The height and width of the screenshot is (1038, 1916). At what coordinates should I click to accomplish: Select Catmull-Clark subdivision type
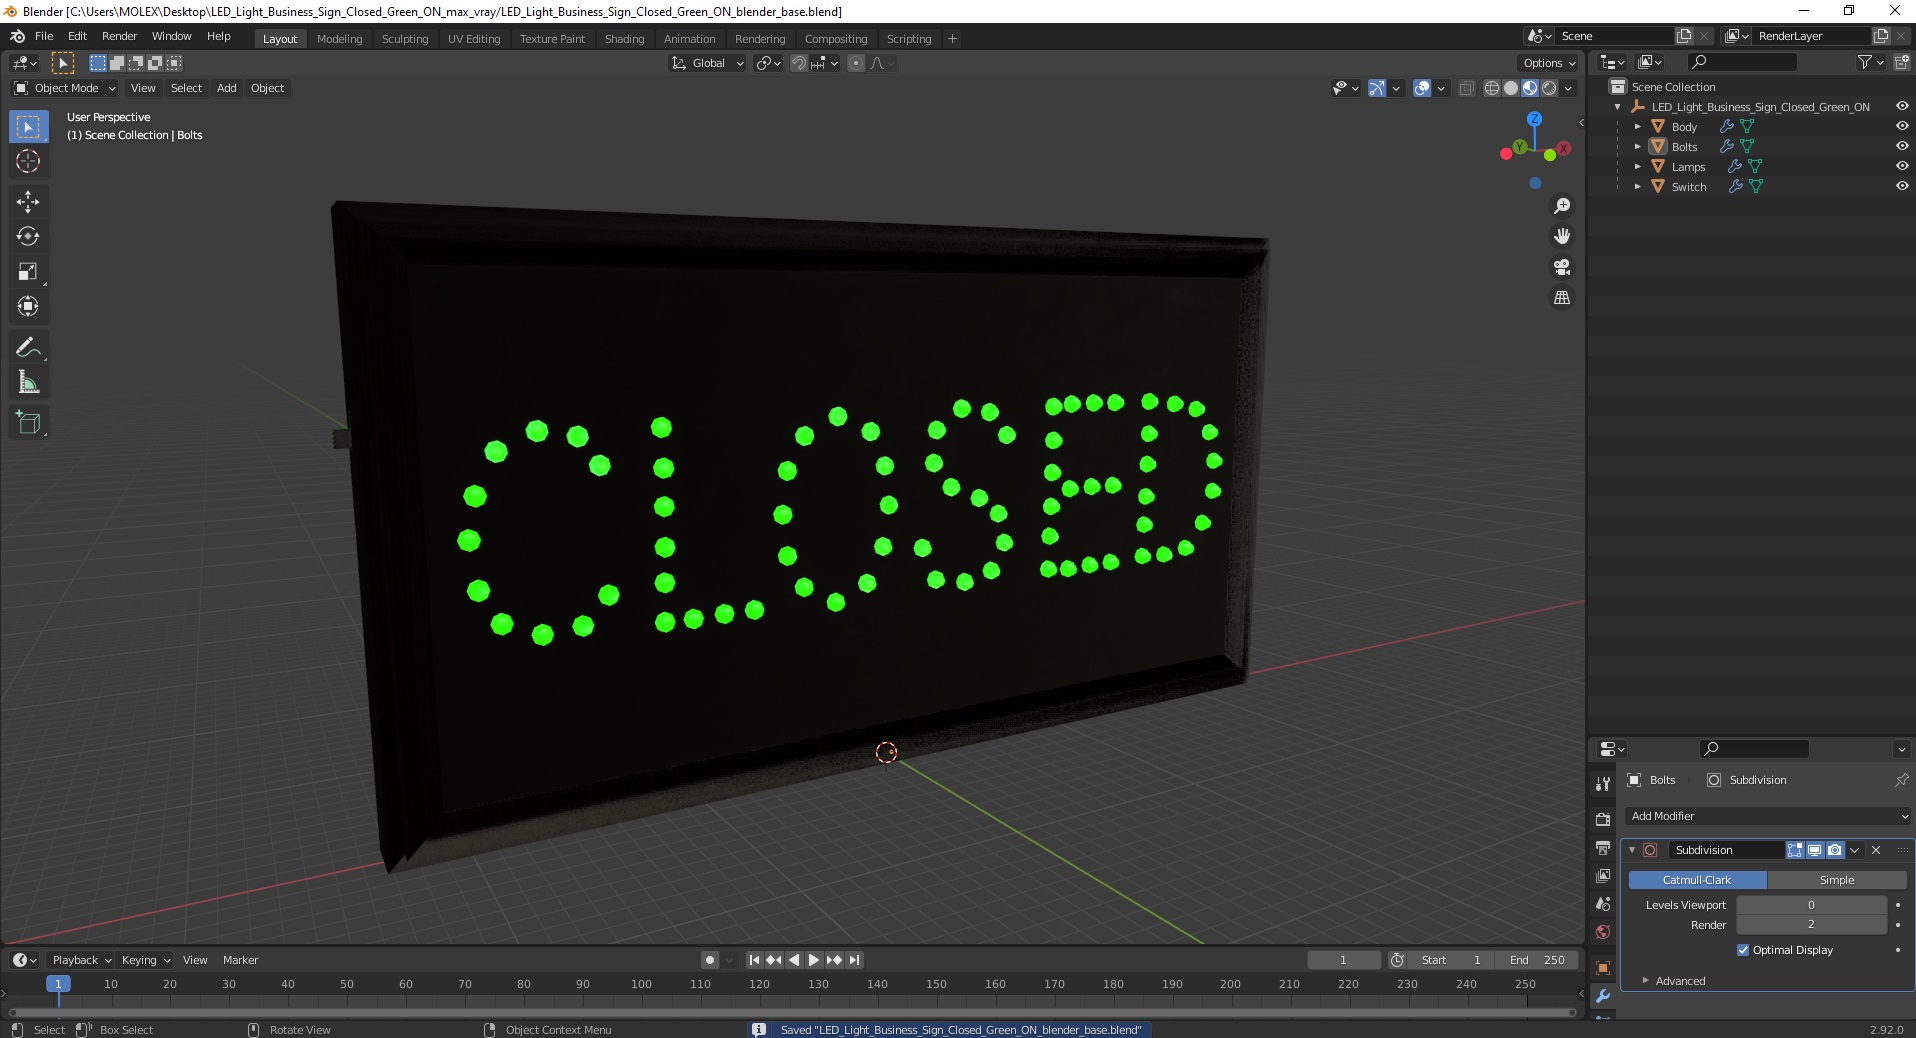point(1697,880)
